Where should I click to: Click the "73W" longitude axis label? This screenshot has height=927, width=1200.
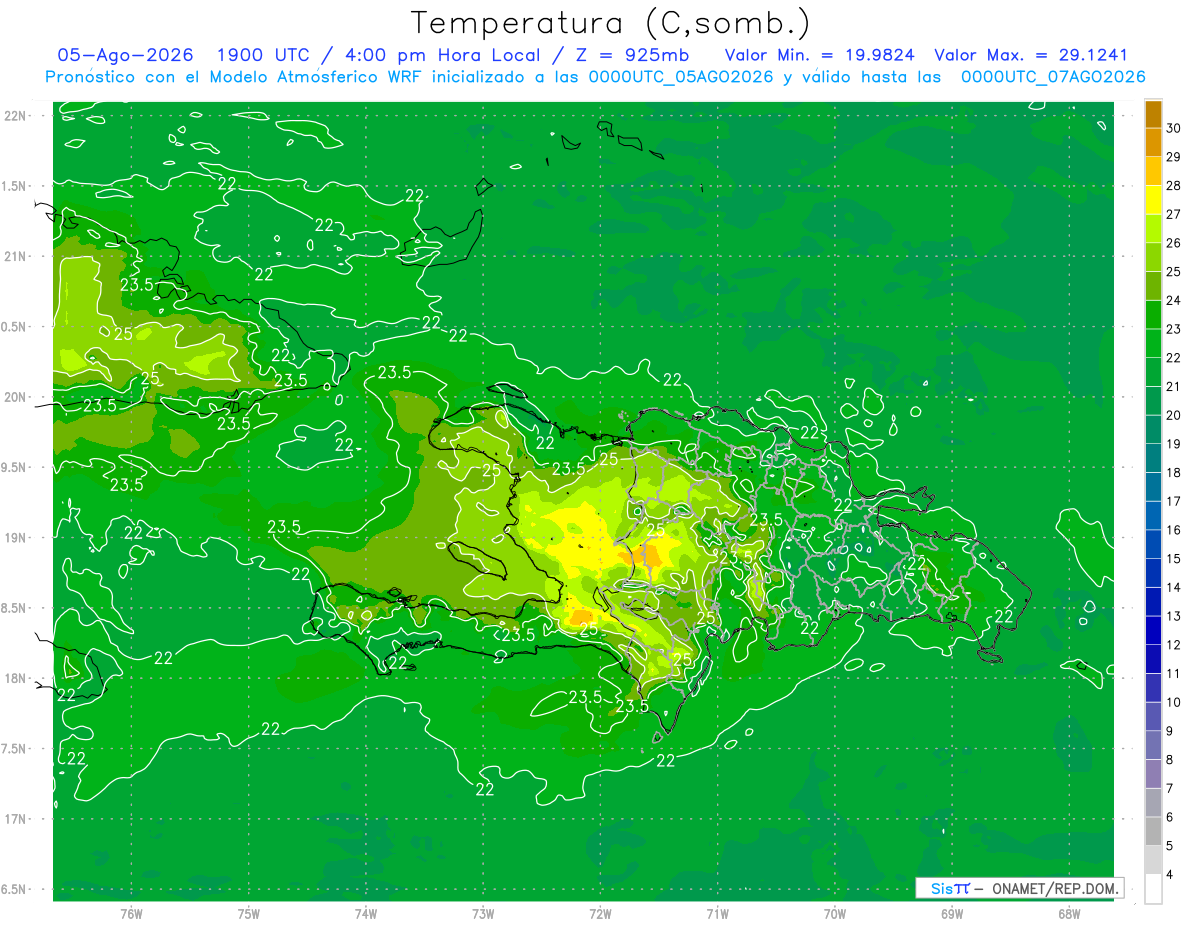point(483,914)
